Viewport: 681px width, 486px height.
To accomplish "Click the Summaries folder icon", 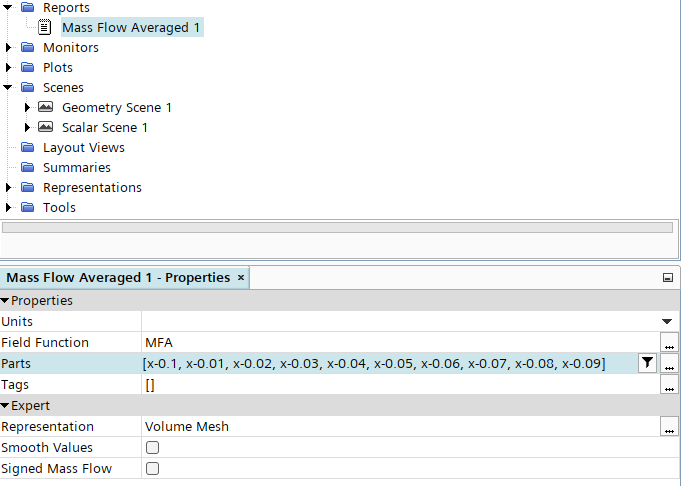I will pyautogui.click(x=27, y=167).
